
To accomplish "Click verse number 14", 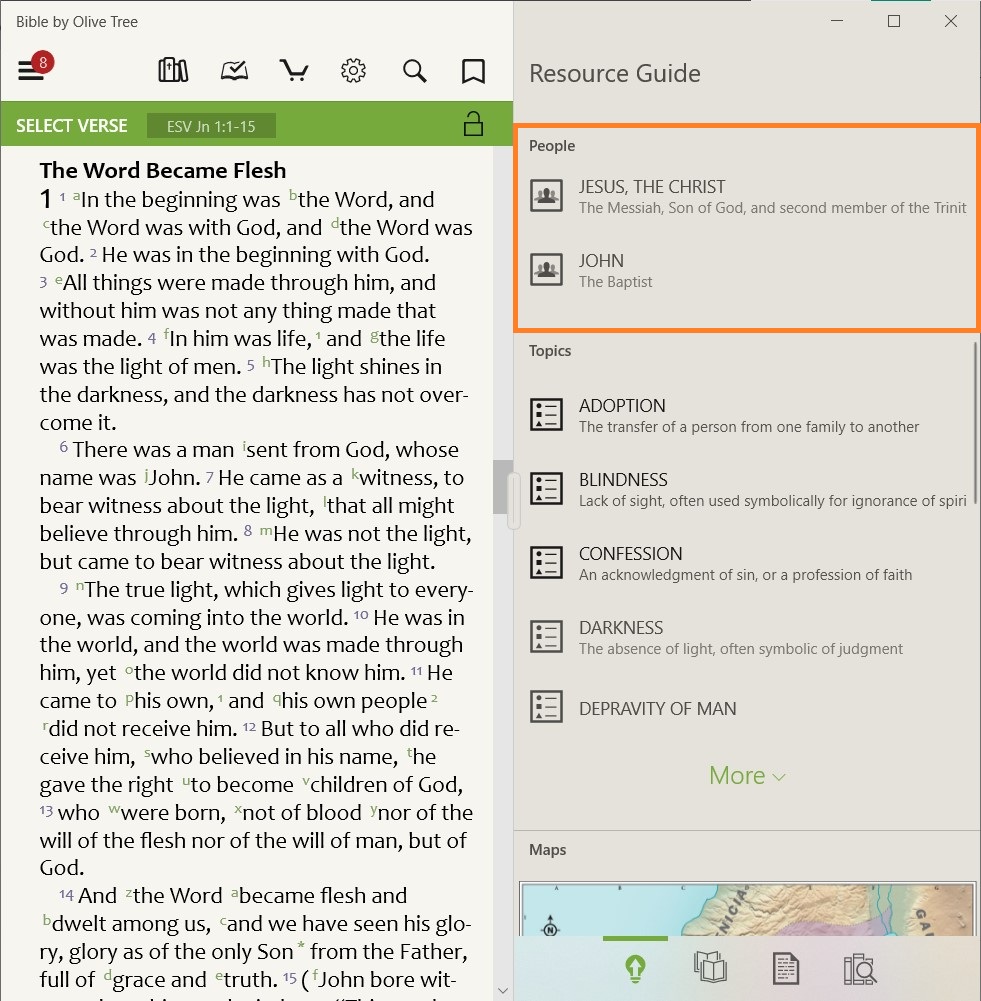I will [66, 894].
